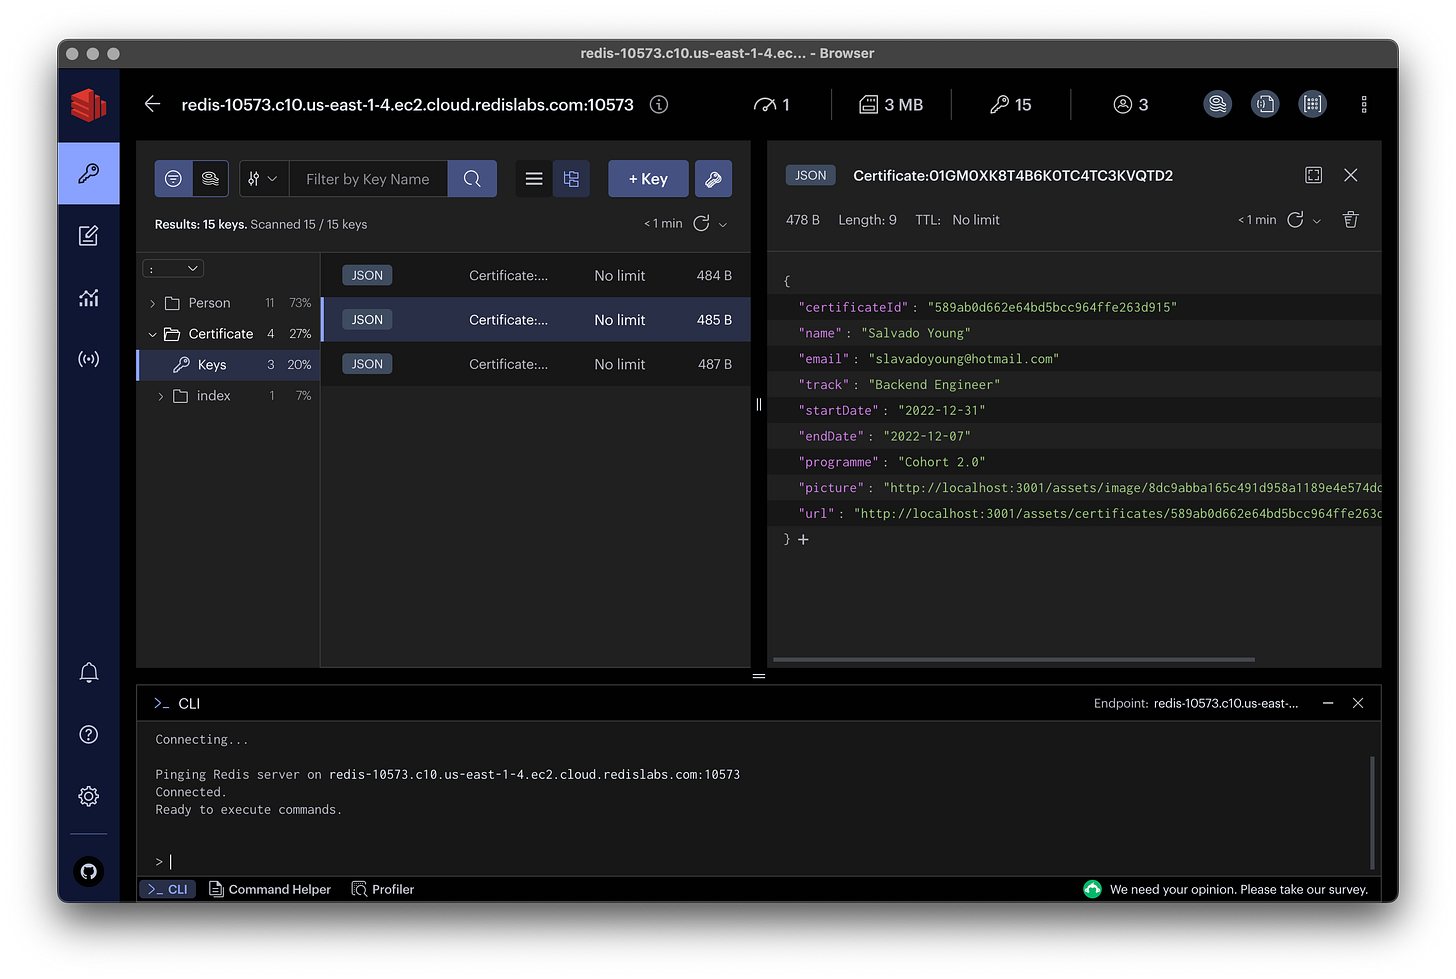Switch to search by RediSearch mode

coord(210,179)
